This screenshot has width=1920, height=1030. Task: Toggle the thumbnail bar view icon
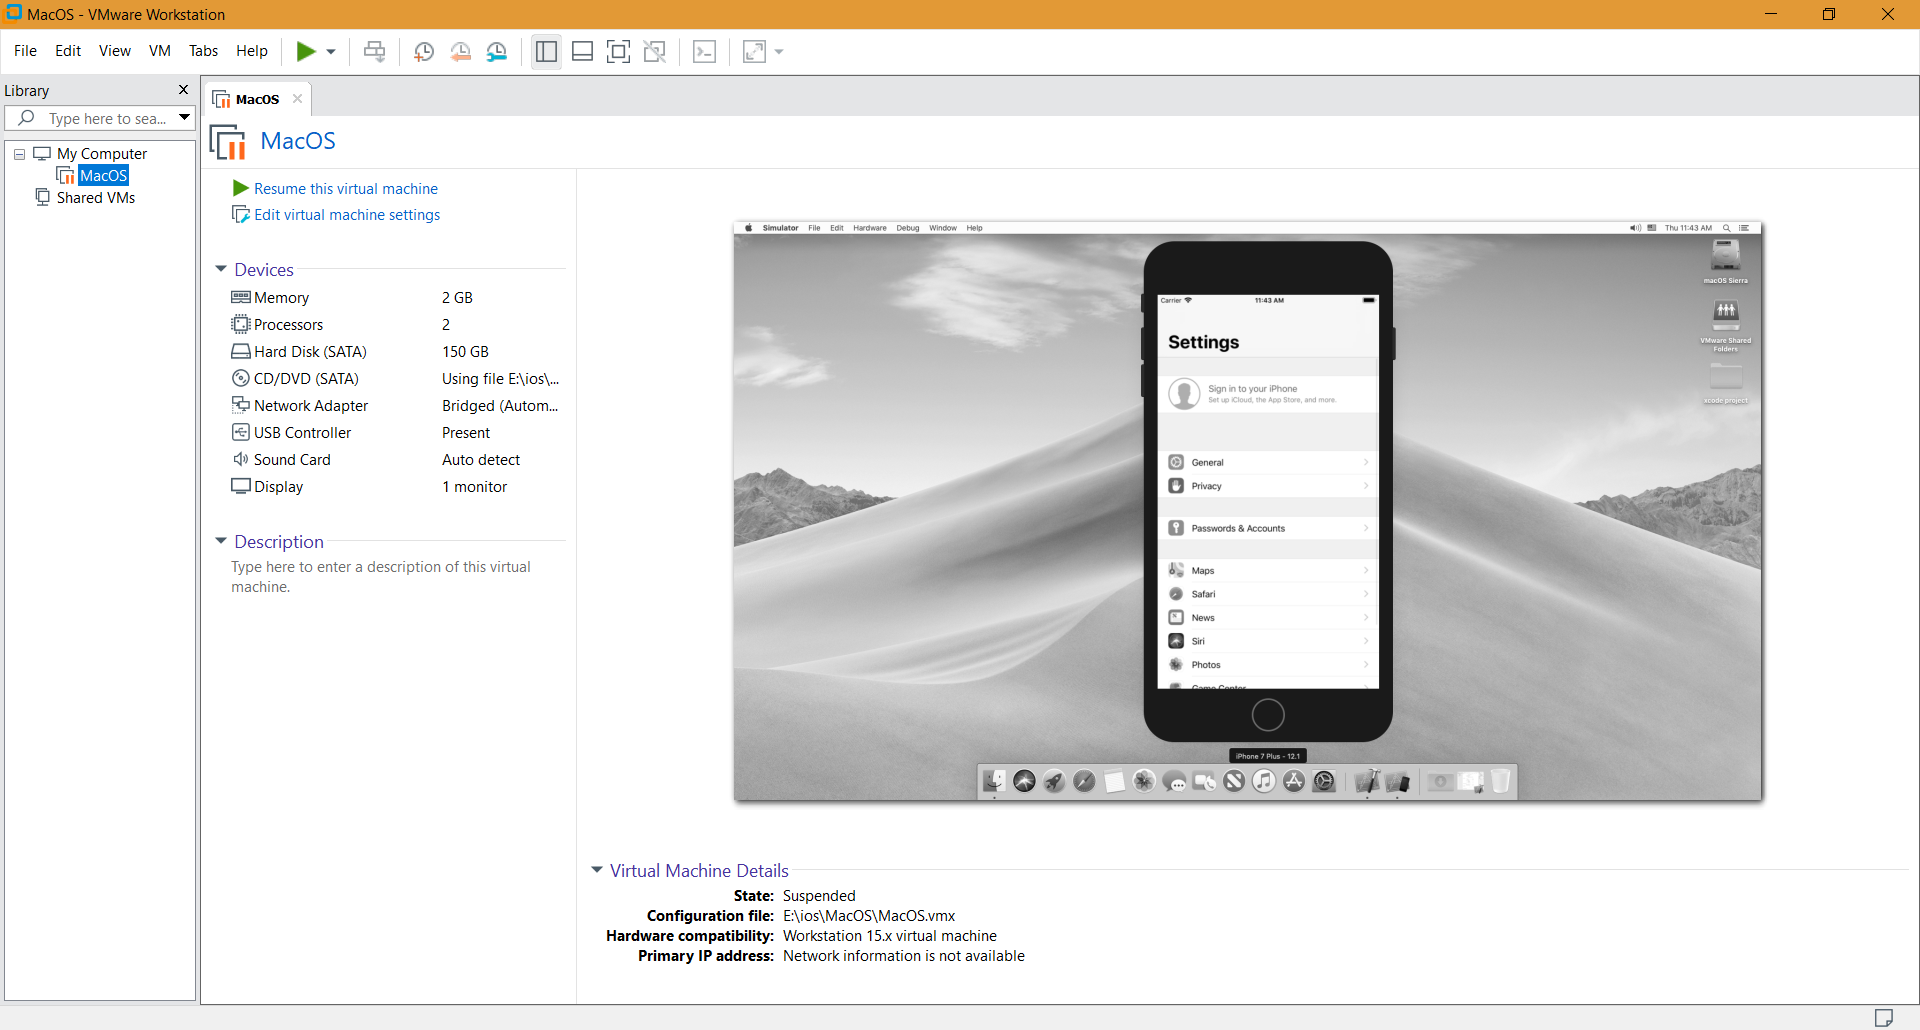[x=582, y=52]
